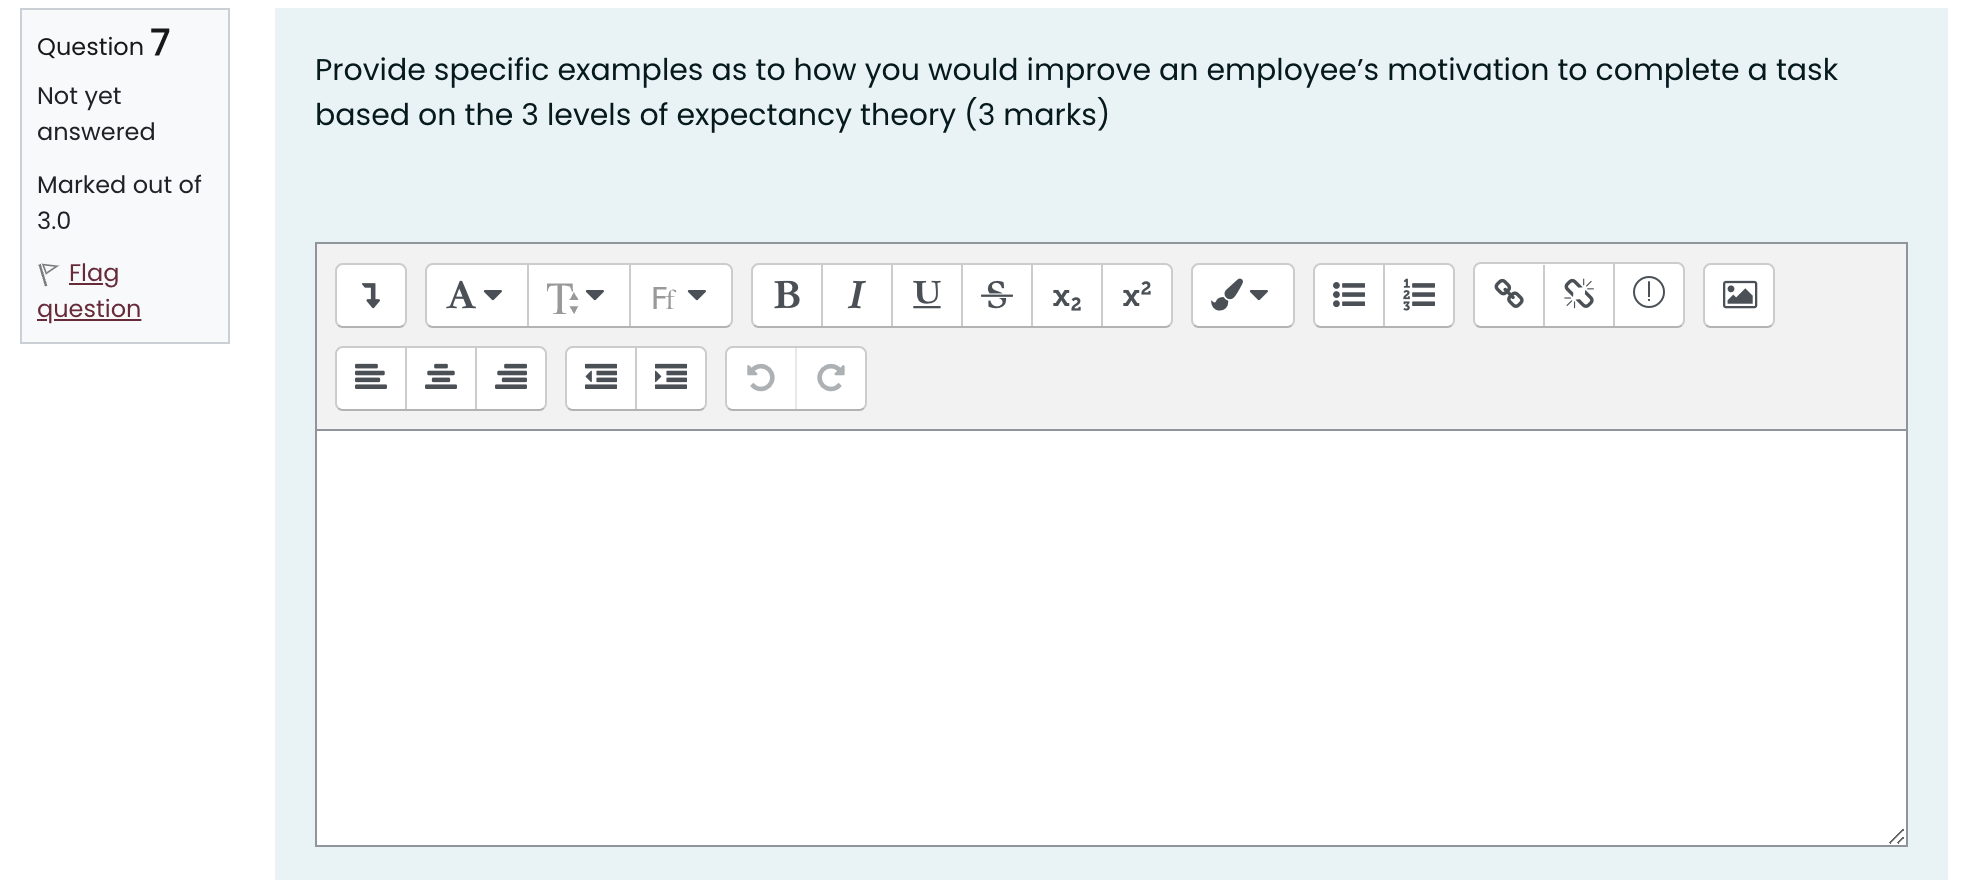Apply strikethrough formatting
Viewport: 1976px width, 884px height.
pyautogui.click(x=995, y=295)
